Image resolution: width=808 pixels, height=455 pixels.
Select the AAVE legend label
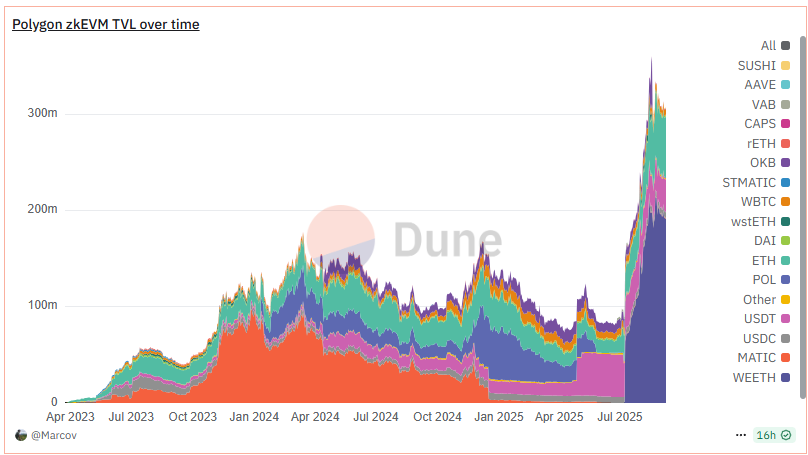click(760, 85)
